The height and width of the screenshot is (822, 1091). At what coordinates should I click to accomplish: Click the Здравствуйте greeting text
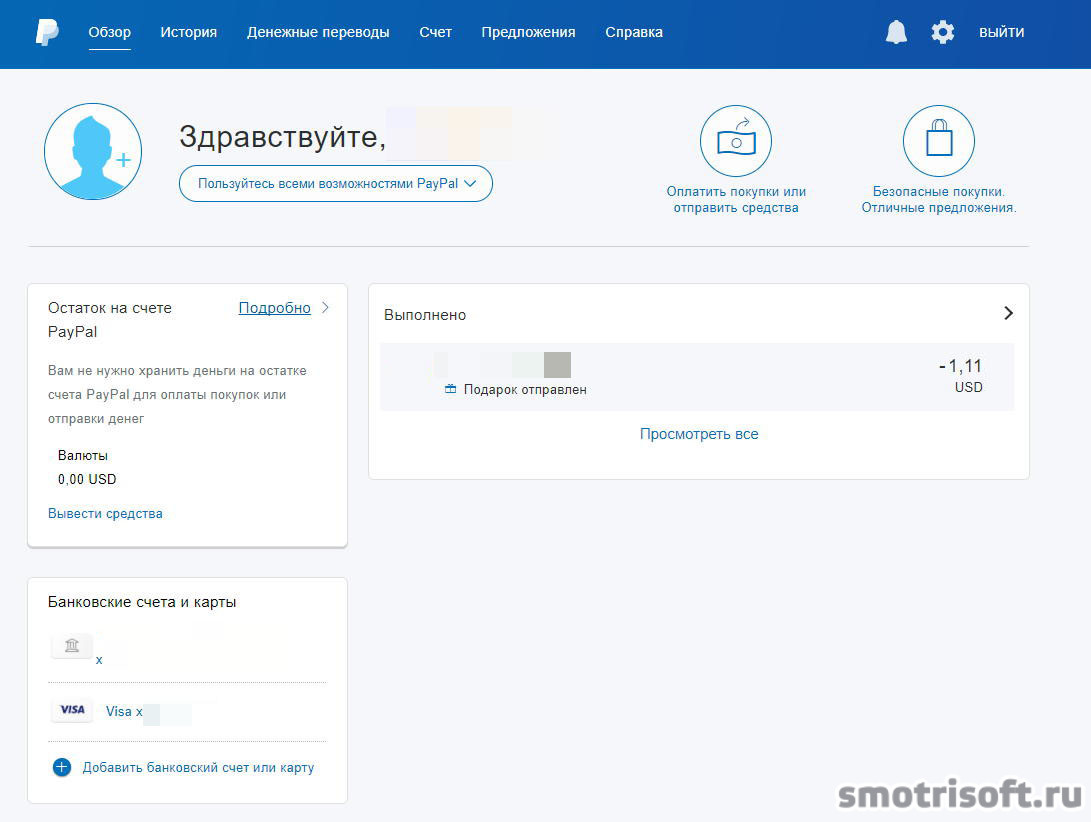coord(282,137)
